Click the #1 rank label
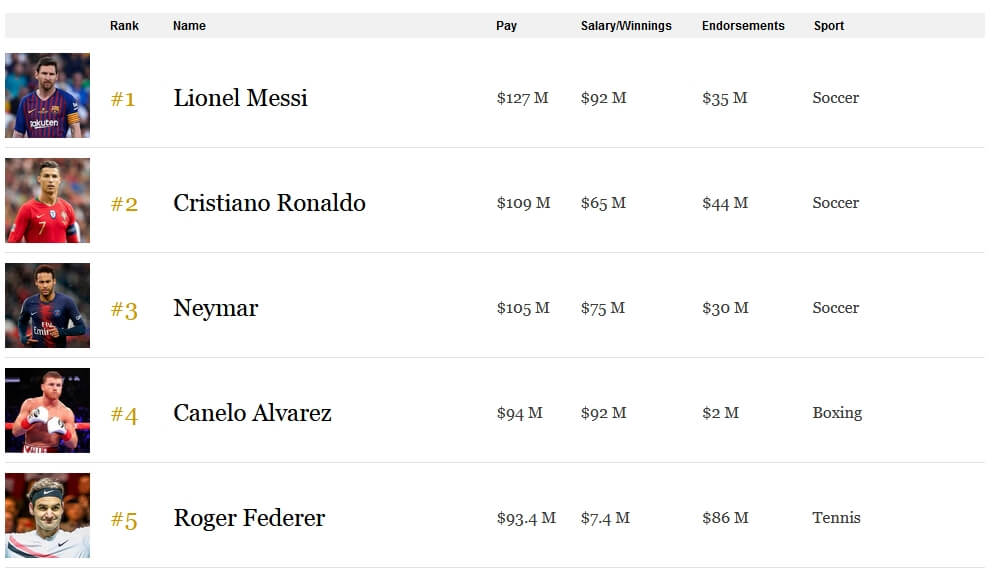Image resolution: width=1001 pixels, height=577 pixels. pyautogui.click(x=123, y=99)
